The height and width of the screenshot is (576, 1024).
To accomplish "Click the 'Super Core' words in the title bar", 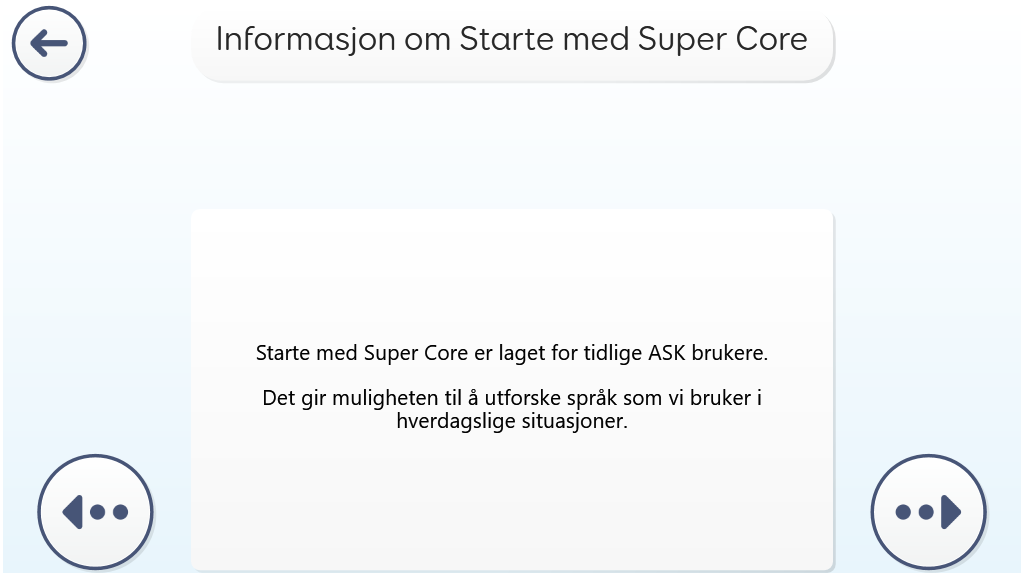I will coord(723,40).
